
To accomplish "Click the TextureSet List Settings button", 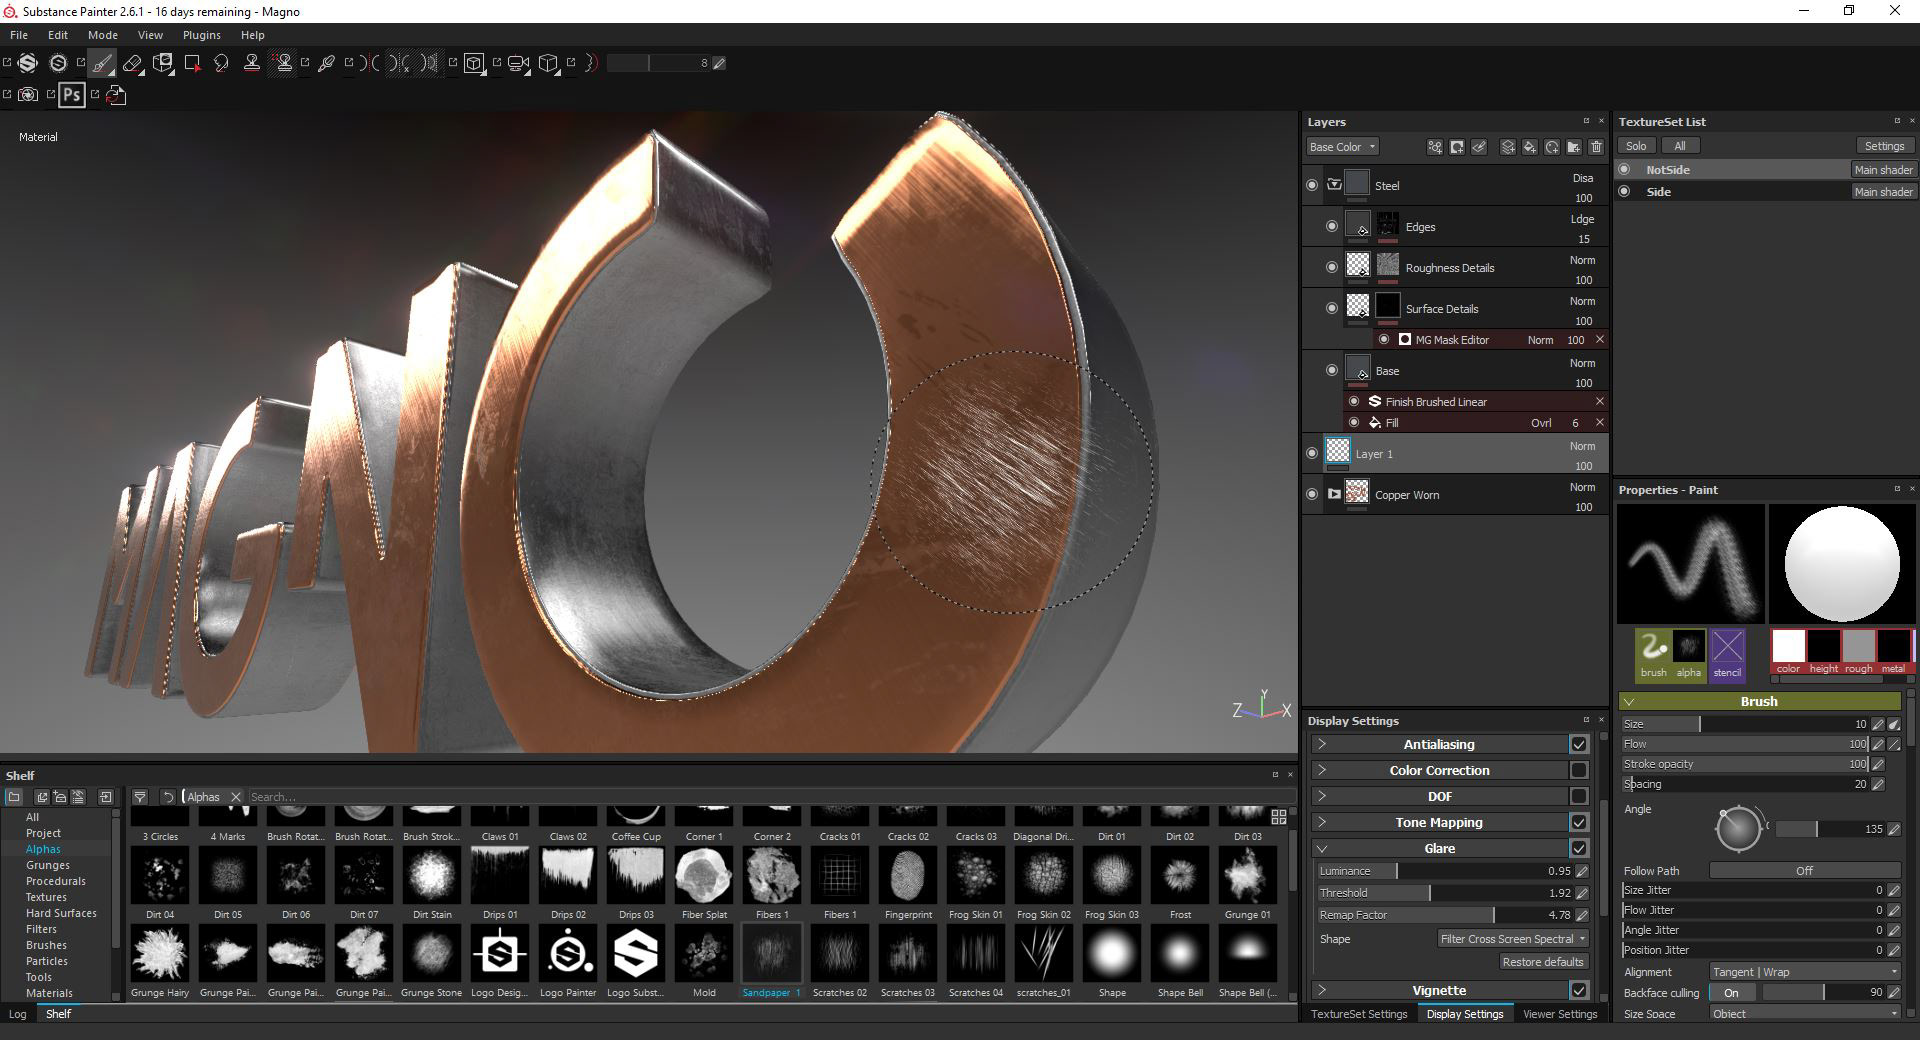I will coord(1884,146).
